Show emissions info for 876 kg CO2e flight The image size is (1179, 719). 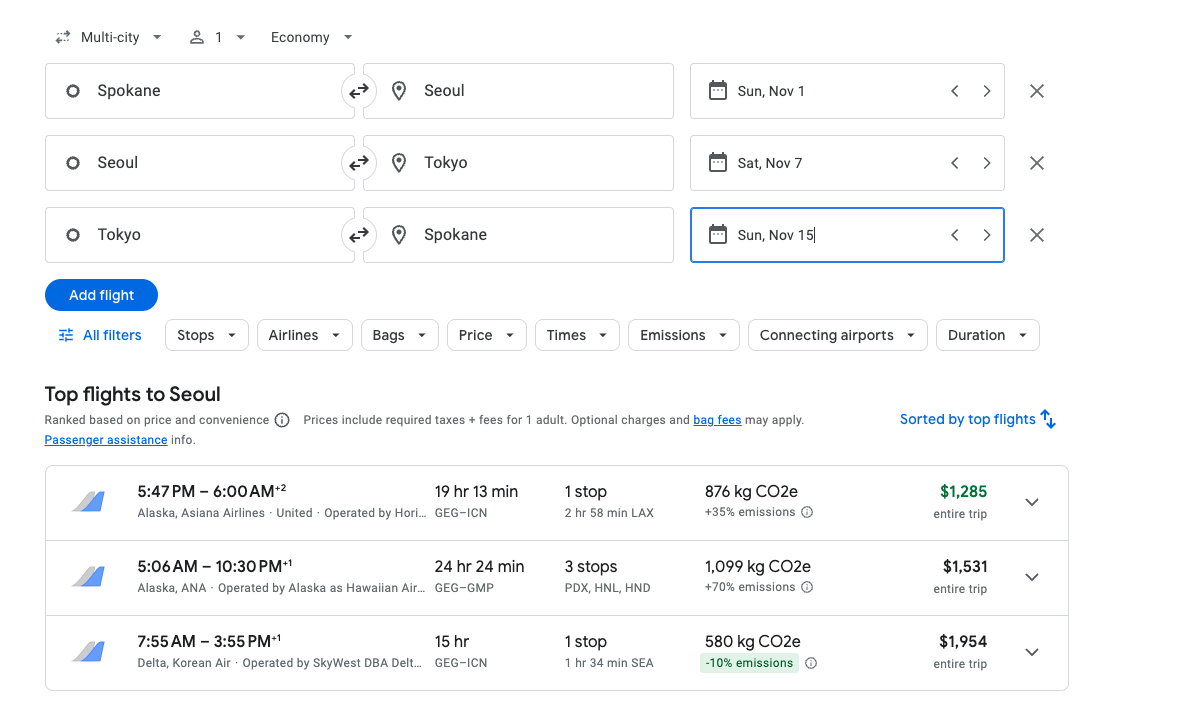click(x=807, y=512)
